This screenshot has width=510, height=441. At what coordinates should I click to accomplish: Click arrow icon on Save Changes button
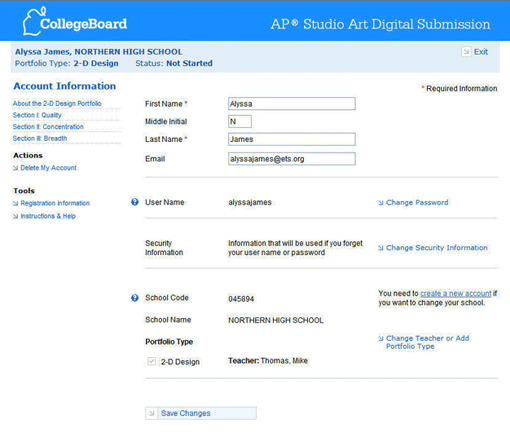[x=151, y=413]
